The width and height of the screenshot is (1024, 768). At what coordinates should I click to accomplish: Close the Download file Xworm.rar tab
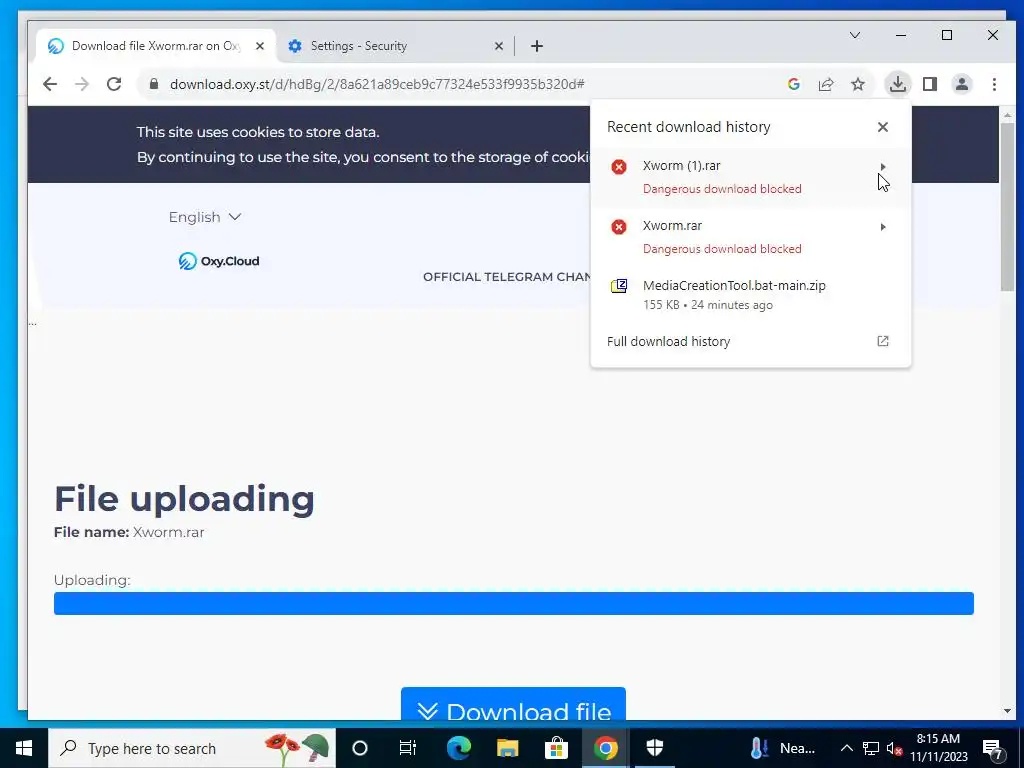click(x=260, y=46)
